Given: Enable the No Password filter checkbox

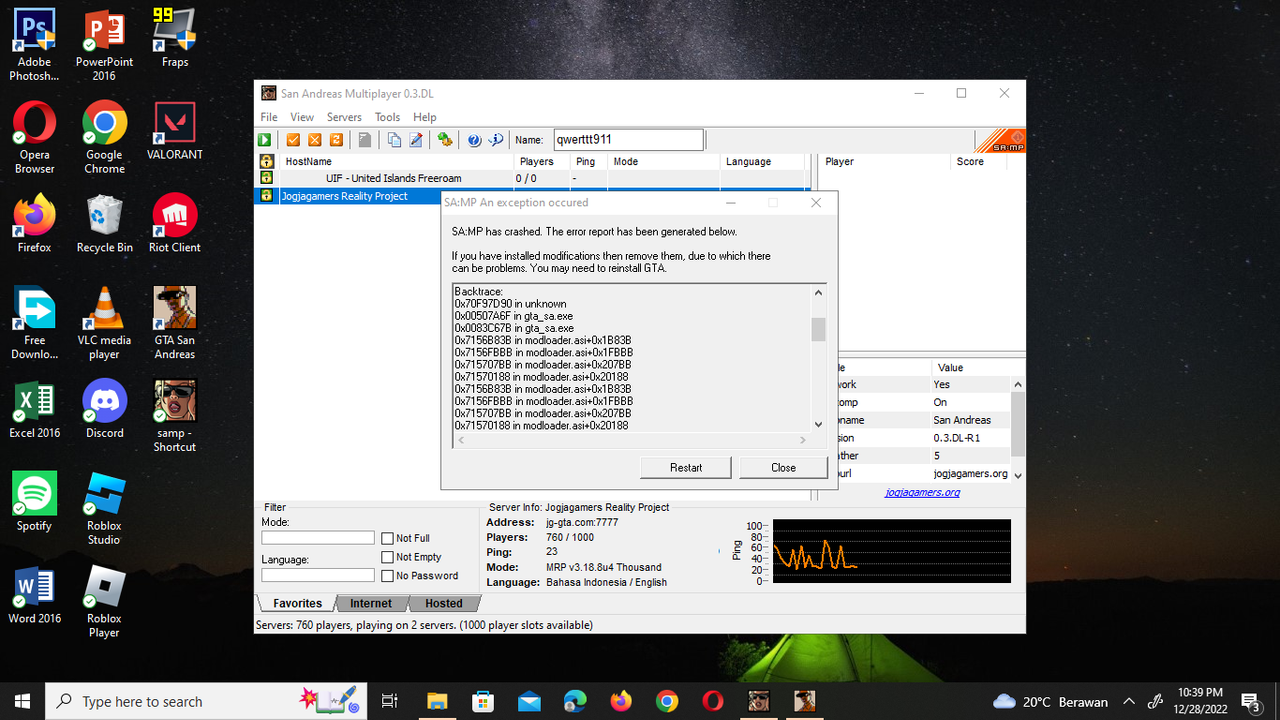Looking at the screenshot, I should click(x=388, y=576).
